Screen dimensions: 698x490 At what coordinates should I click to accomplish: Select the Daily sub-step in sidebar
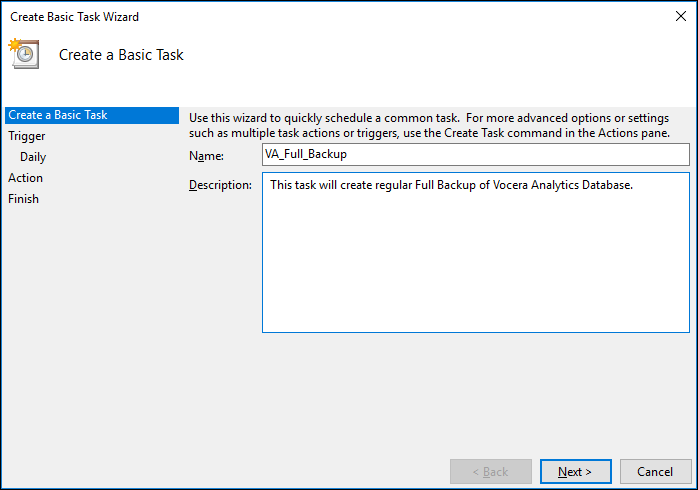coord(33,157)
